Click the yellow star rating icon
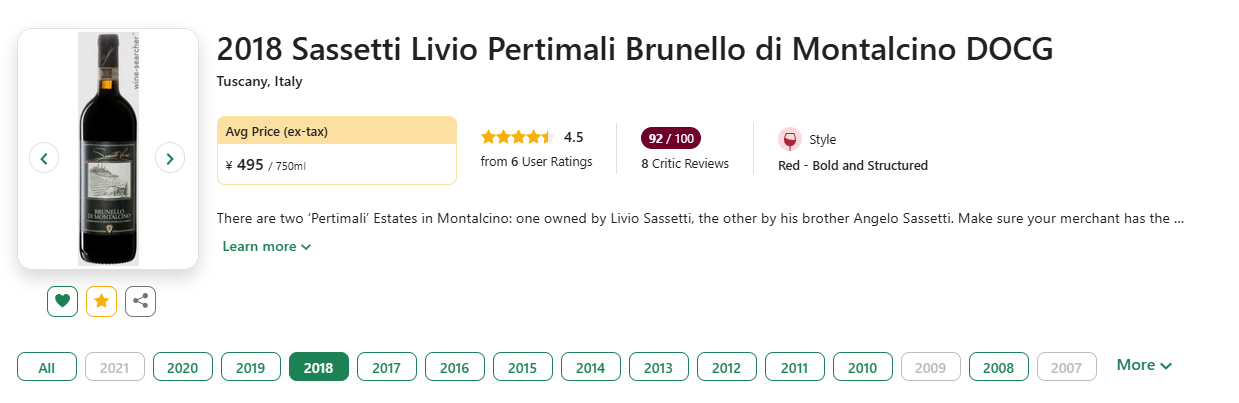 (101, 300)
